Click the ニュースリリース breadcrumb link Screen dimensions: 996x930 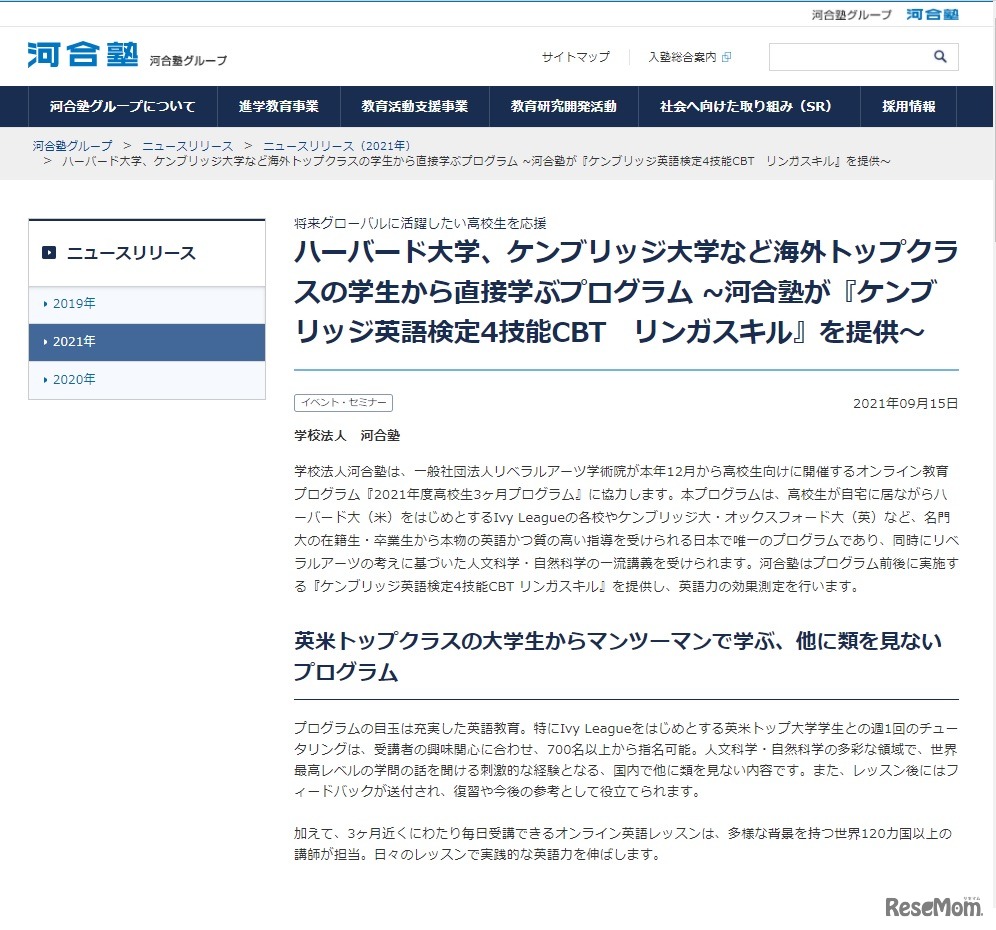point(185,144)
